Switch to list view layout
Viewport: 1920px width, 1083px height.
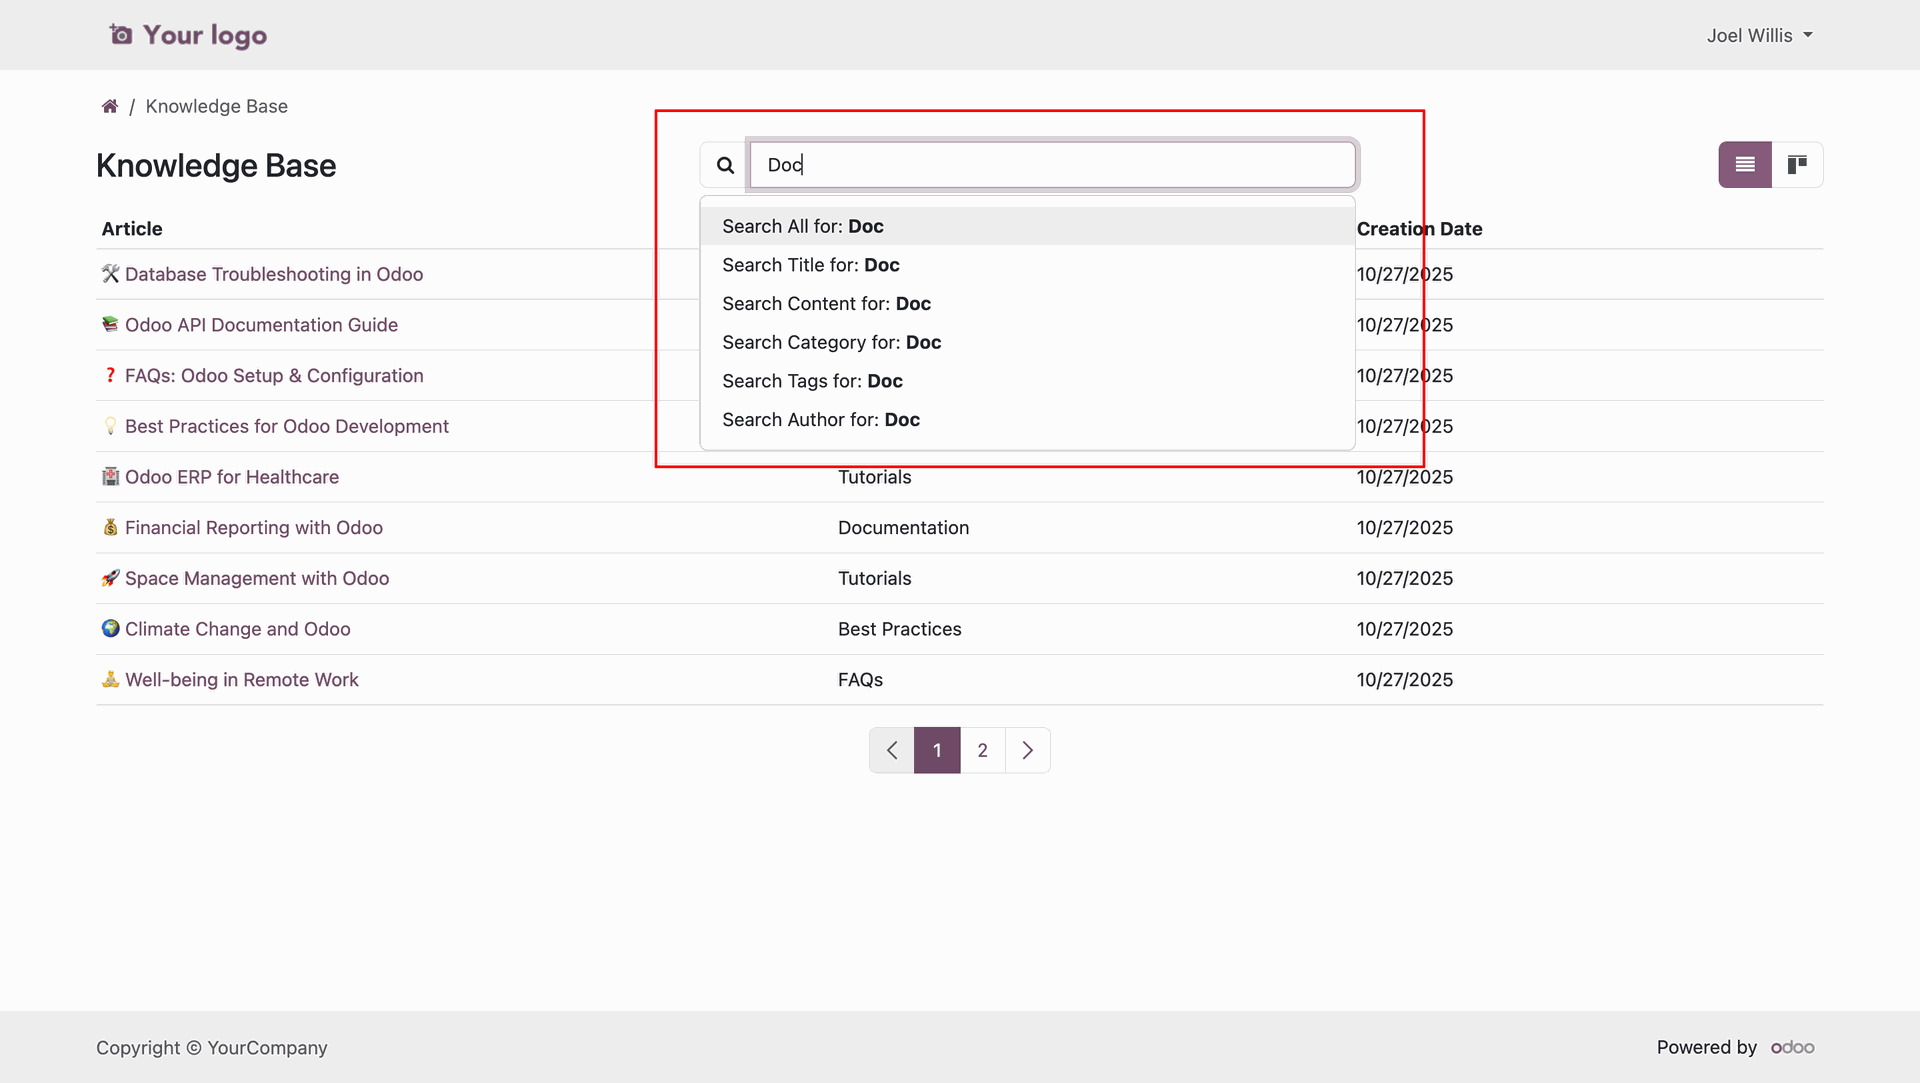click(x=1744, y=165)
